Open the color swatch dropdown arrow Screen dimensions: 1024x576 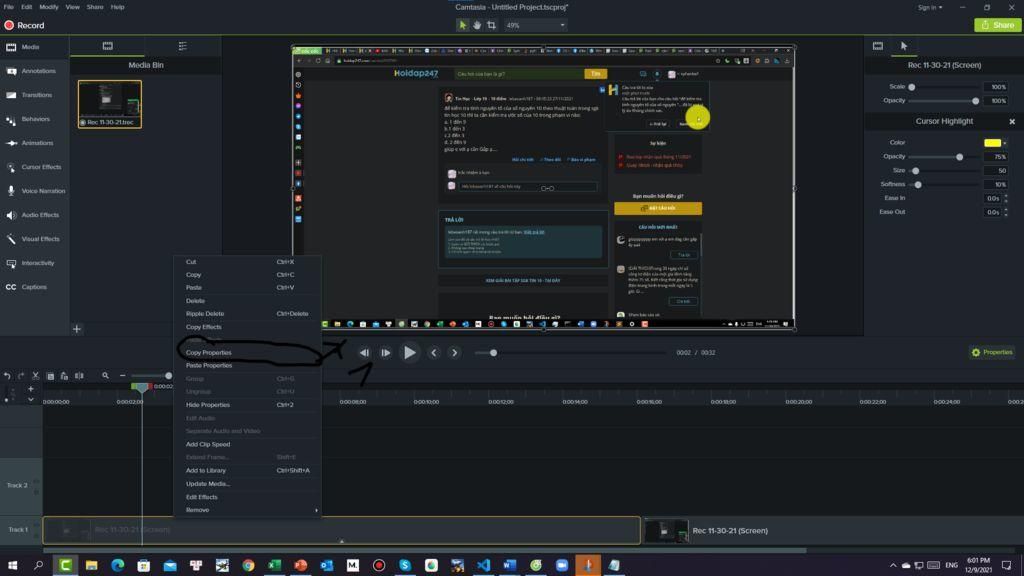tap(1005, 143)
